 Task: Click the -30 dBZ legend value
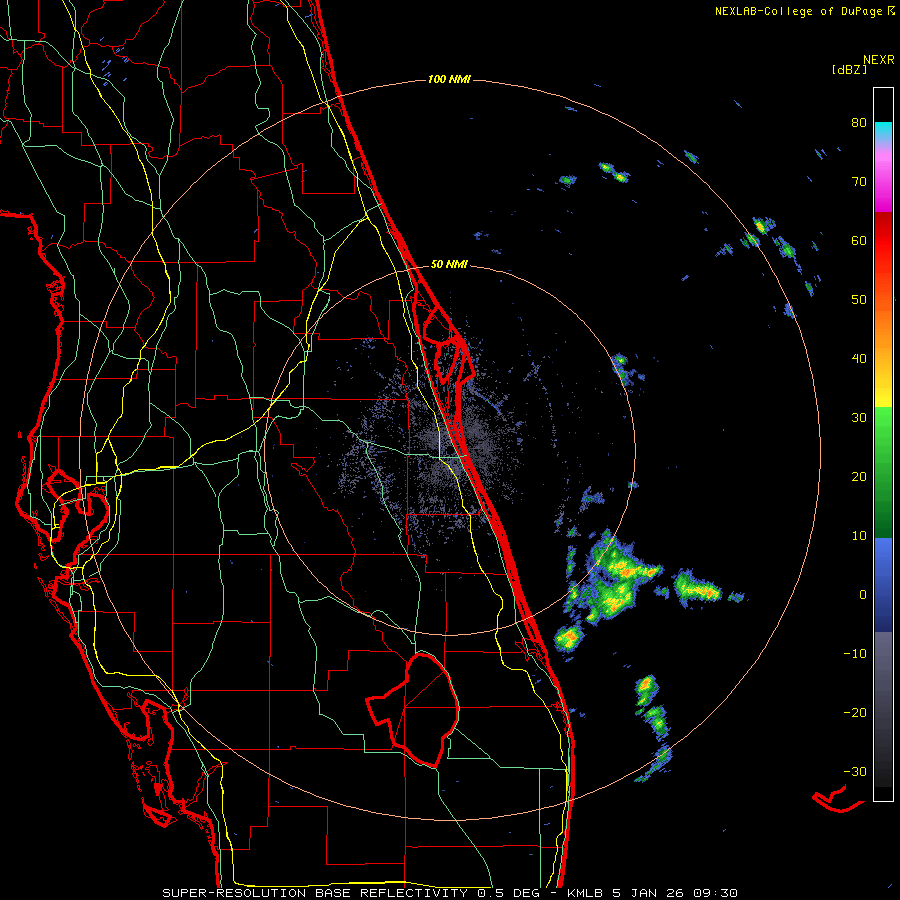pos(855,771)
